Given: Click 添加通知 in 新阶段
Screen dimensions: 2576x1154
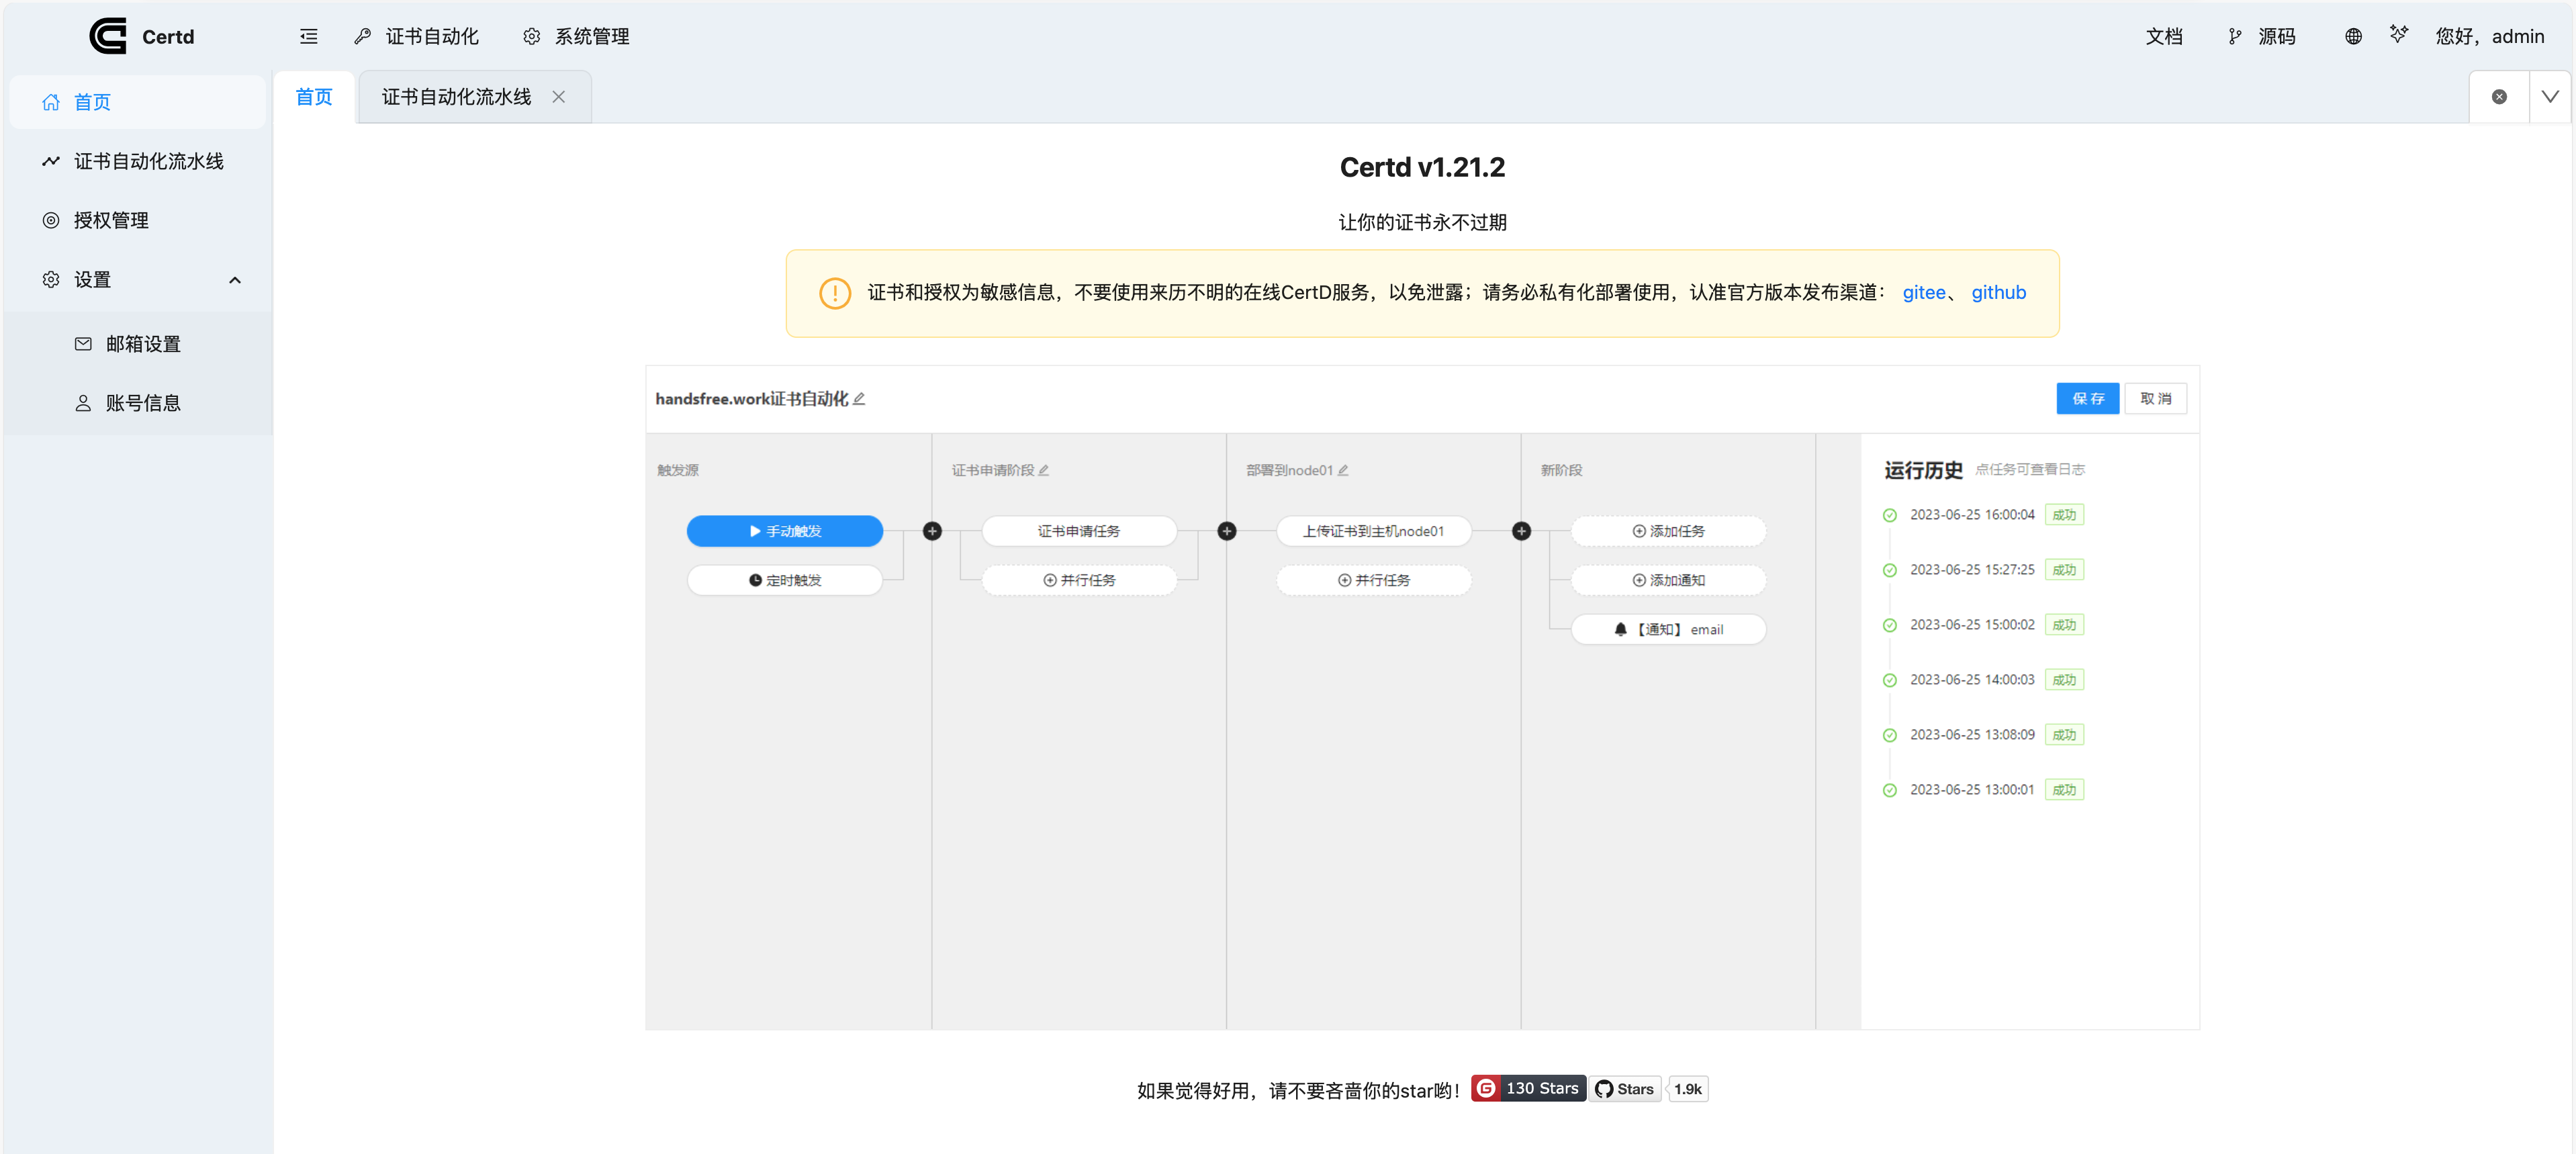Looking at the screenshot, I should click(x=1668, y=580).
